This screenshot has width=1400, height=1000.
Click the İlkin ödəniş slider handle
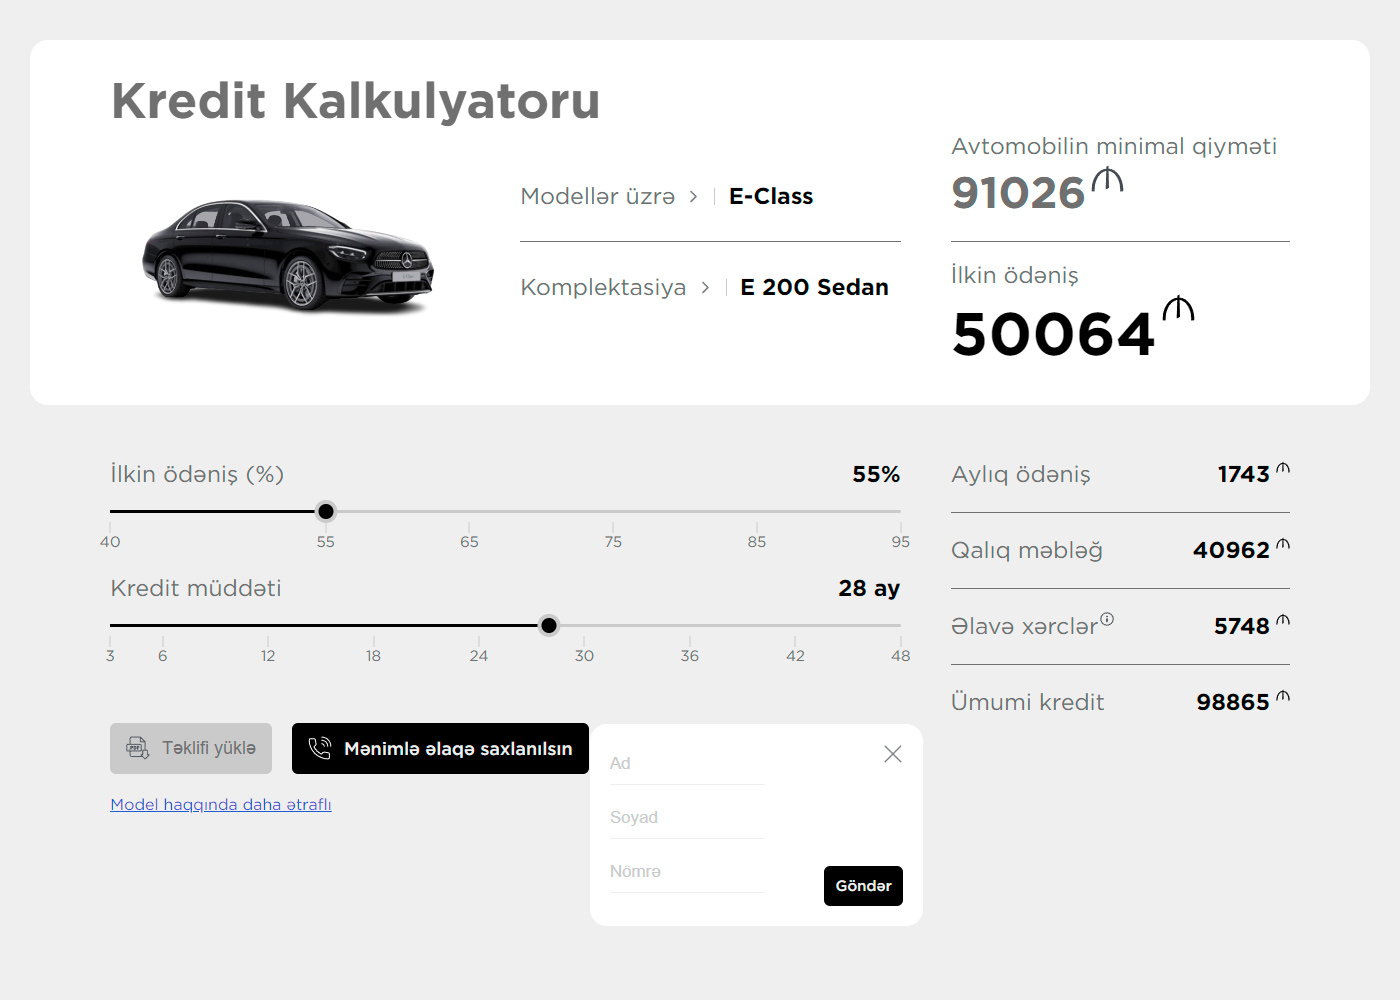(x=326, y=512)
